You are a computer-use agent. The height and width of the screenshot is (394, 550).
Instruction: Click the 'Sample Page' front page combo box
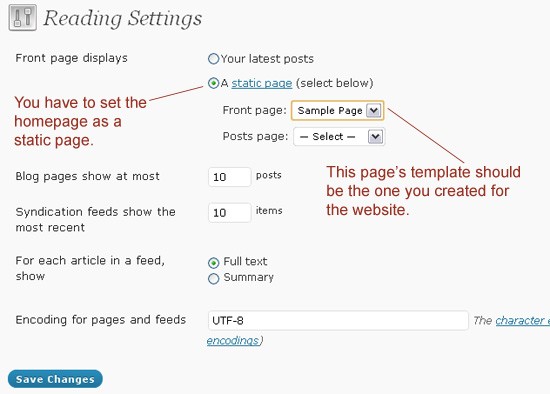(x=337, y=111)
